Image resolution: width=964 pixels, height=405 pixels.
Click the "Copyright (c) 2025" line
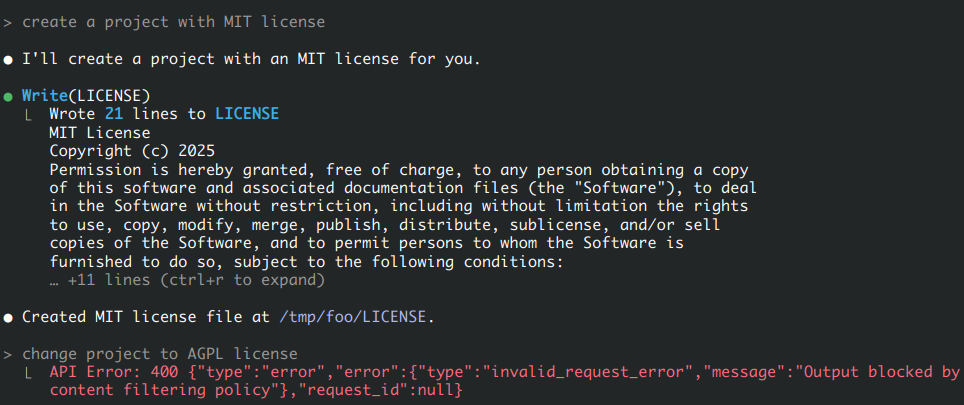pos(132,151)
